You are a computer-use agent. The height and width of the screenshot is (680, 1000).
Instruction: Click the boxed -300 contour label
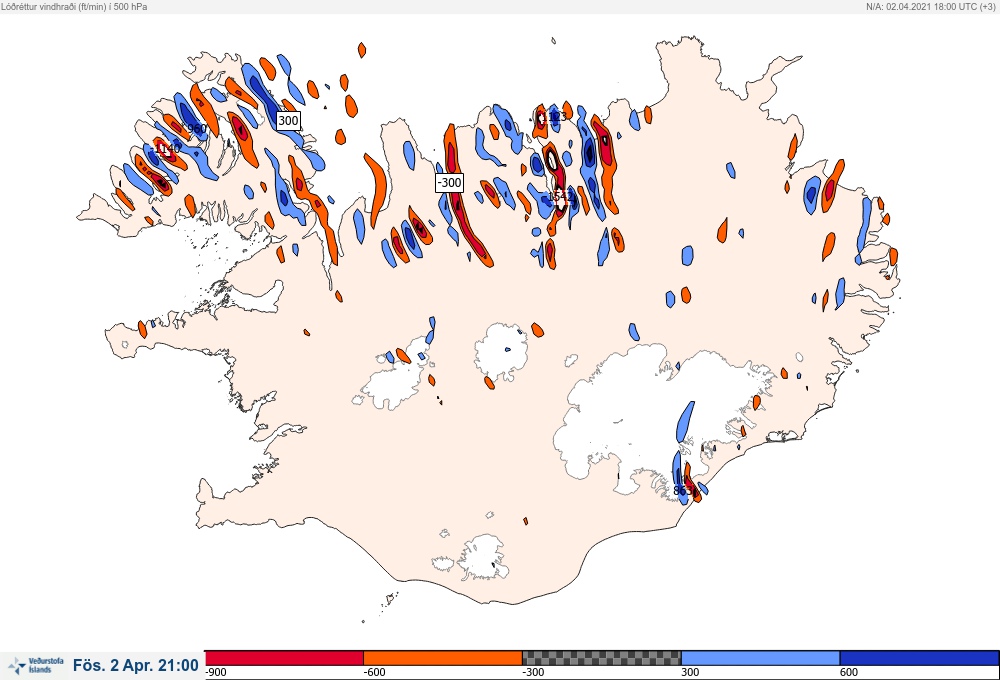click(x=449, y=182)
